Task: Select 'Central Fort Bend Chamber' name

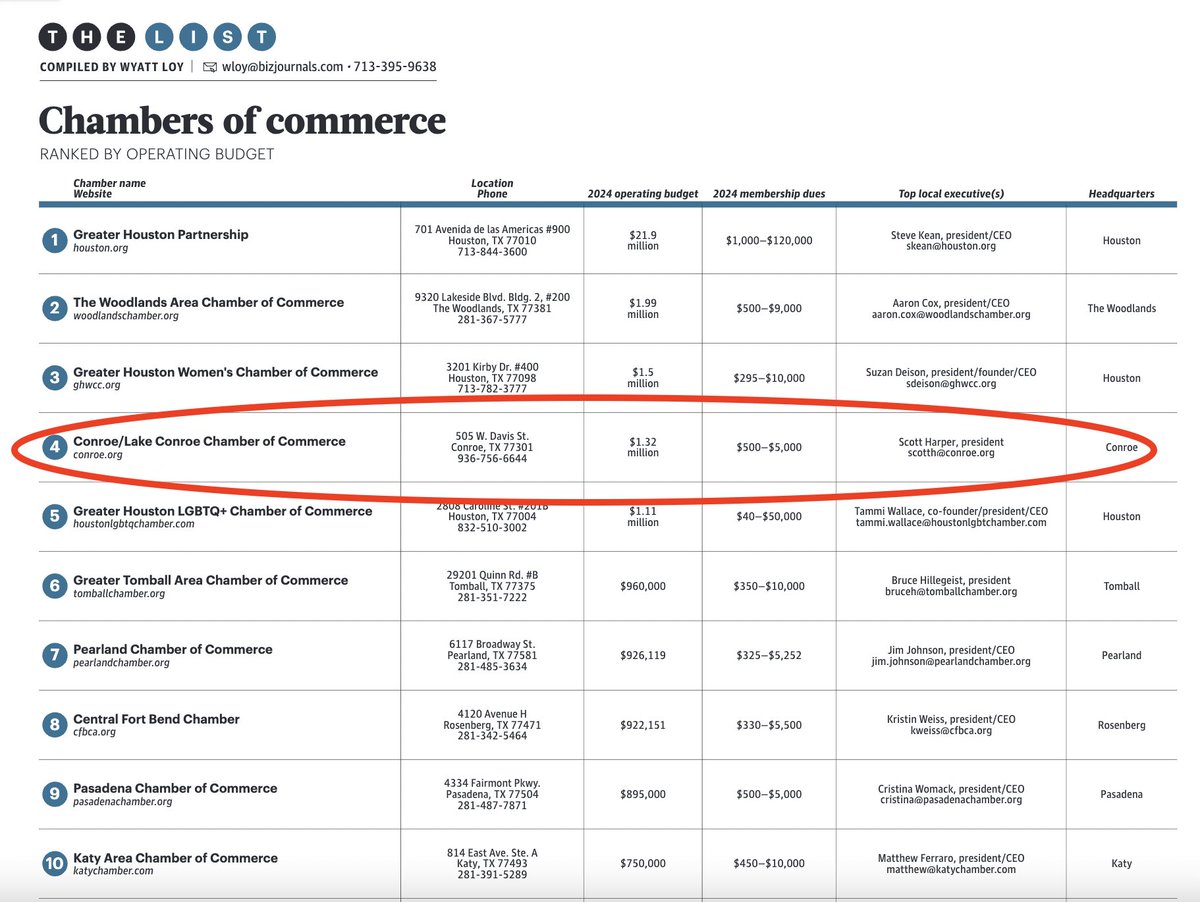Action: [x=156, y=719]
